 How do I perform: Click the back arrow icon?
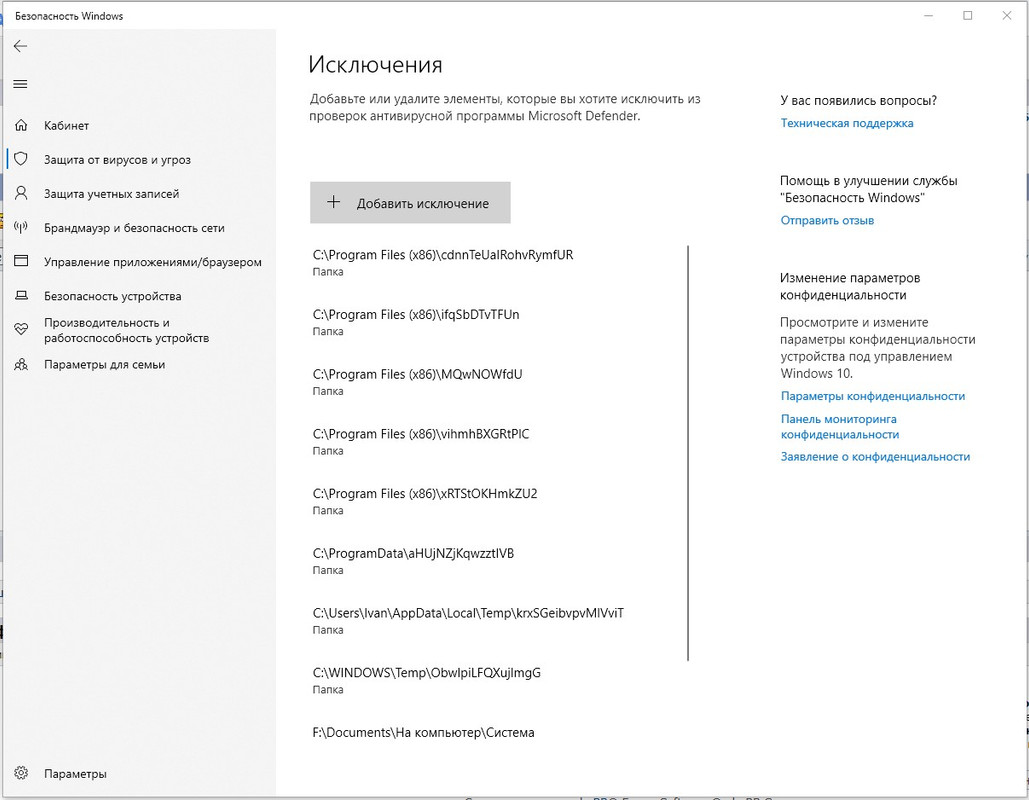[x=20, y=46]
